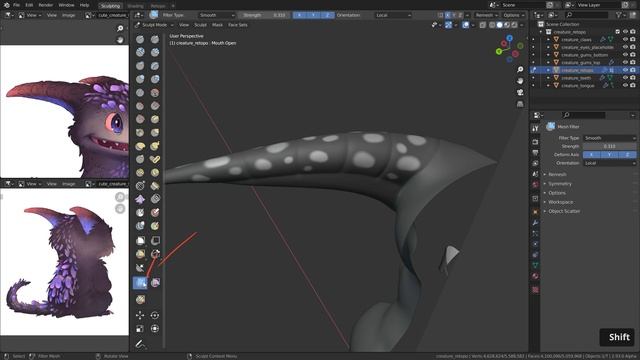The image size is (640, 360).
Task: Toggle Y Deform Axis in Properties panel
Action: (x=609, y=155)
